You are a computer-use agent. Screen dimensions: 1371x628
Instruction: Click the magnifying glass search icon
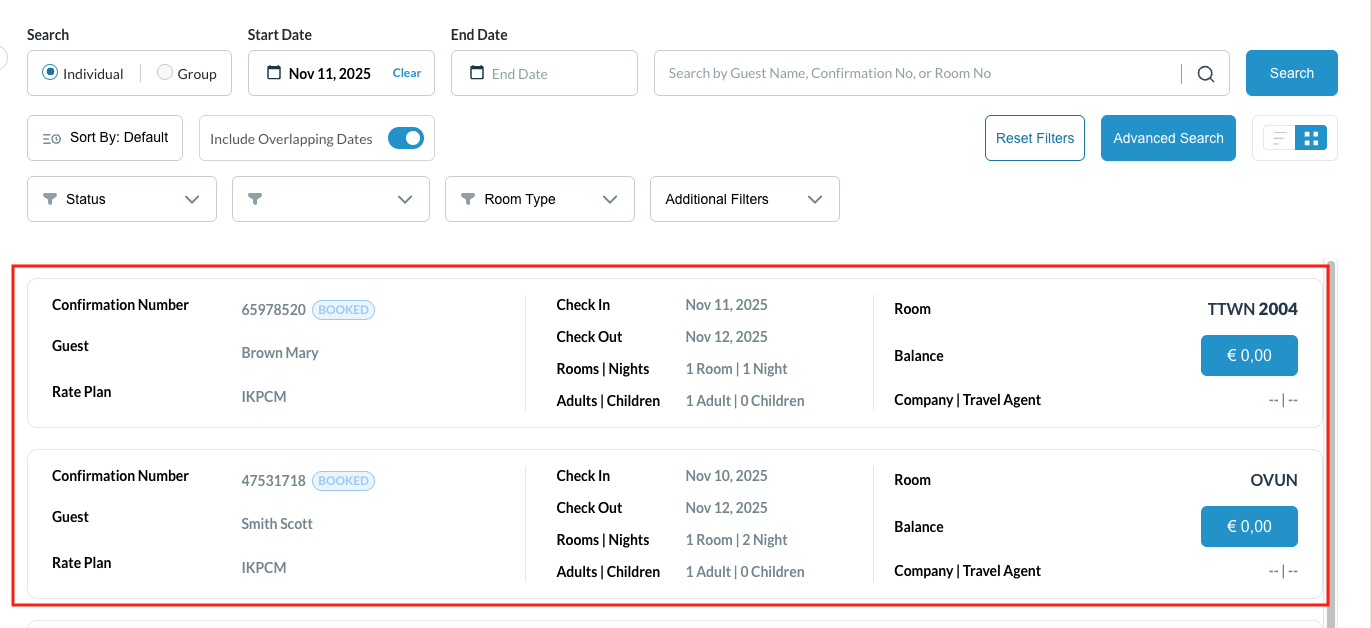[x=1206, y=74]
